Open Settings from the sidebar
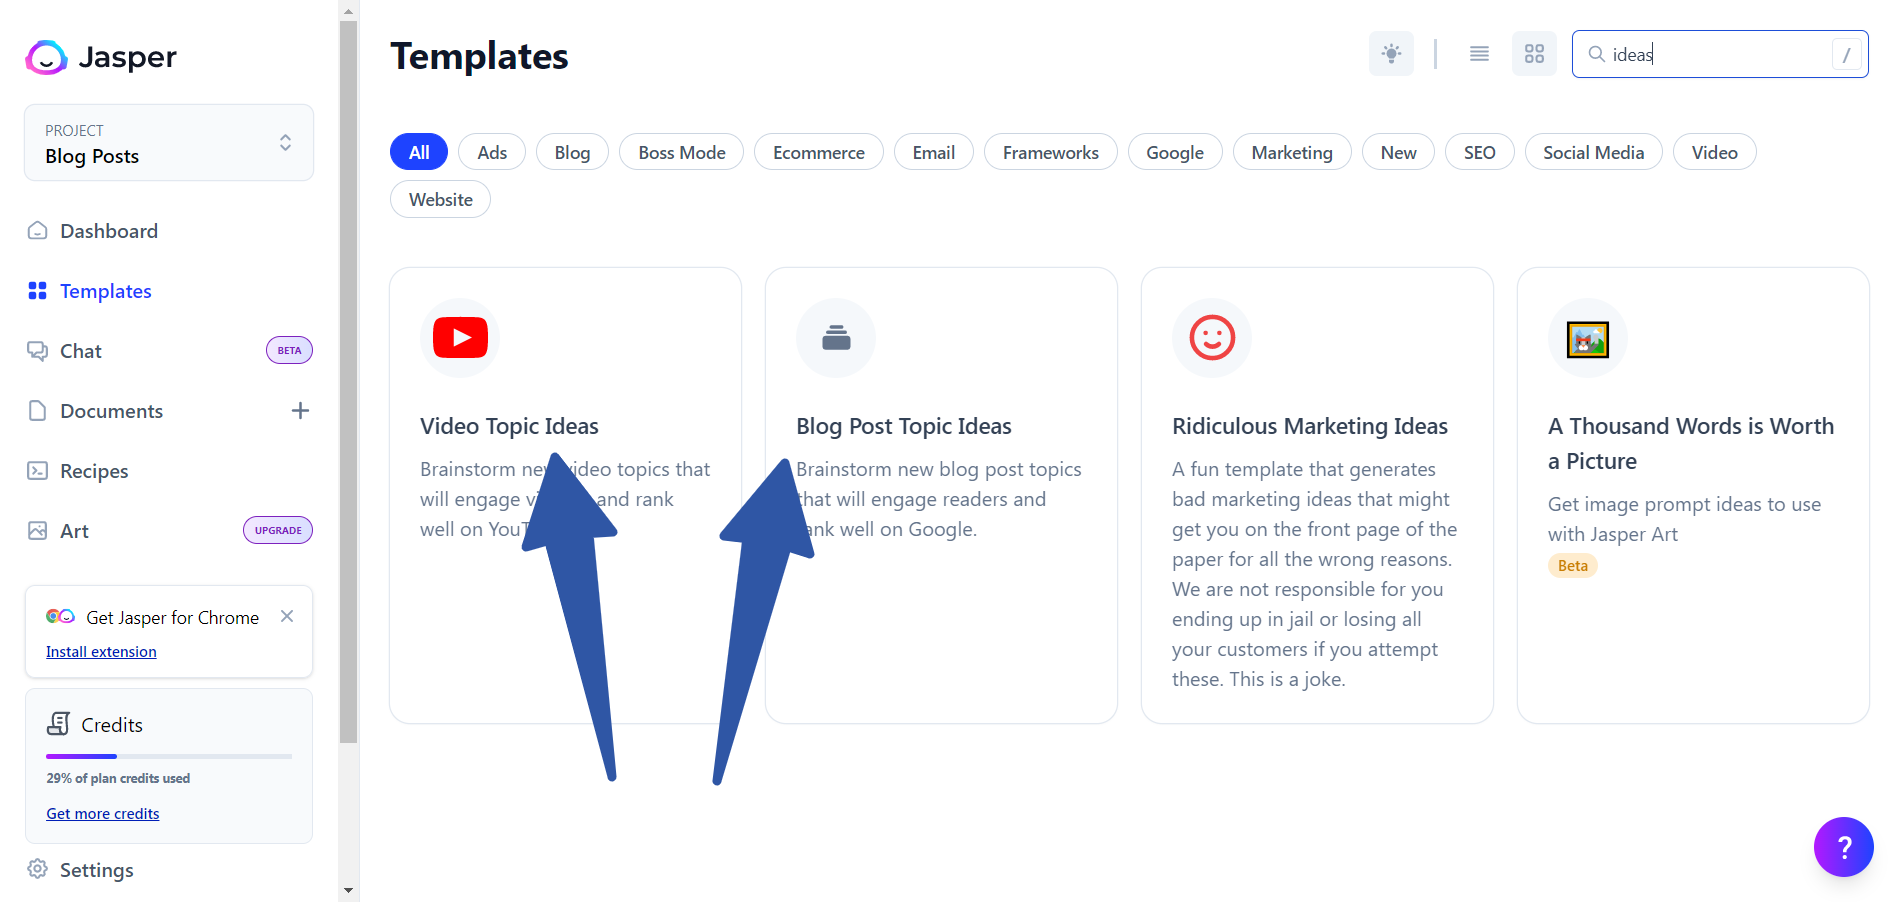 point(96,870)
